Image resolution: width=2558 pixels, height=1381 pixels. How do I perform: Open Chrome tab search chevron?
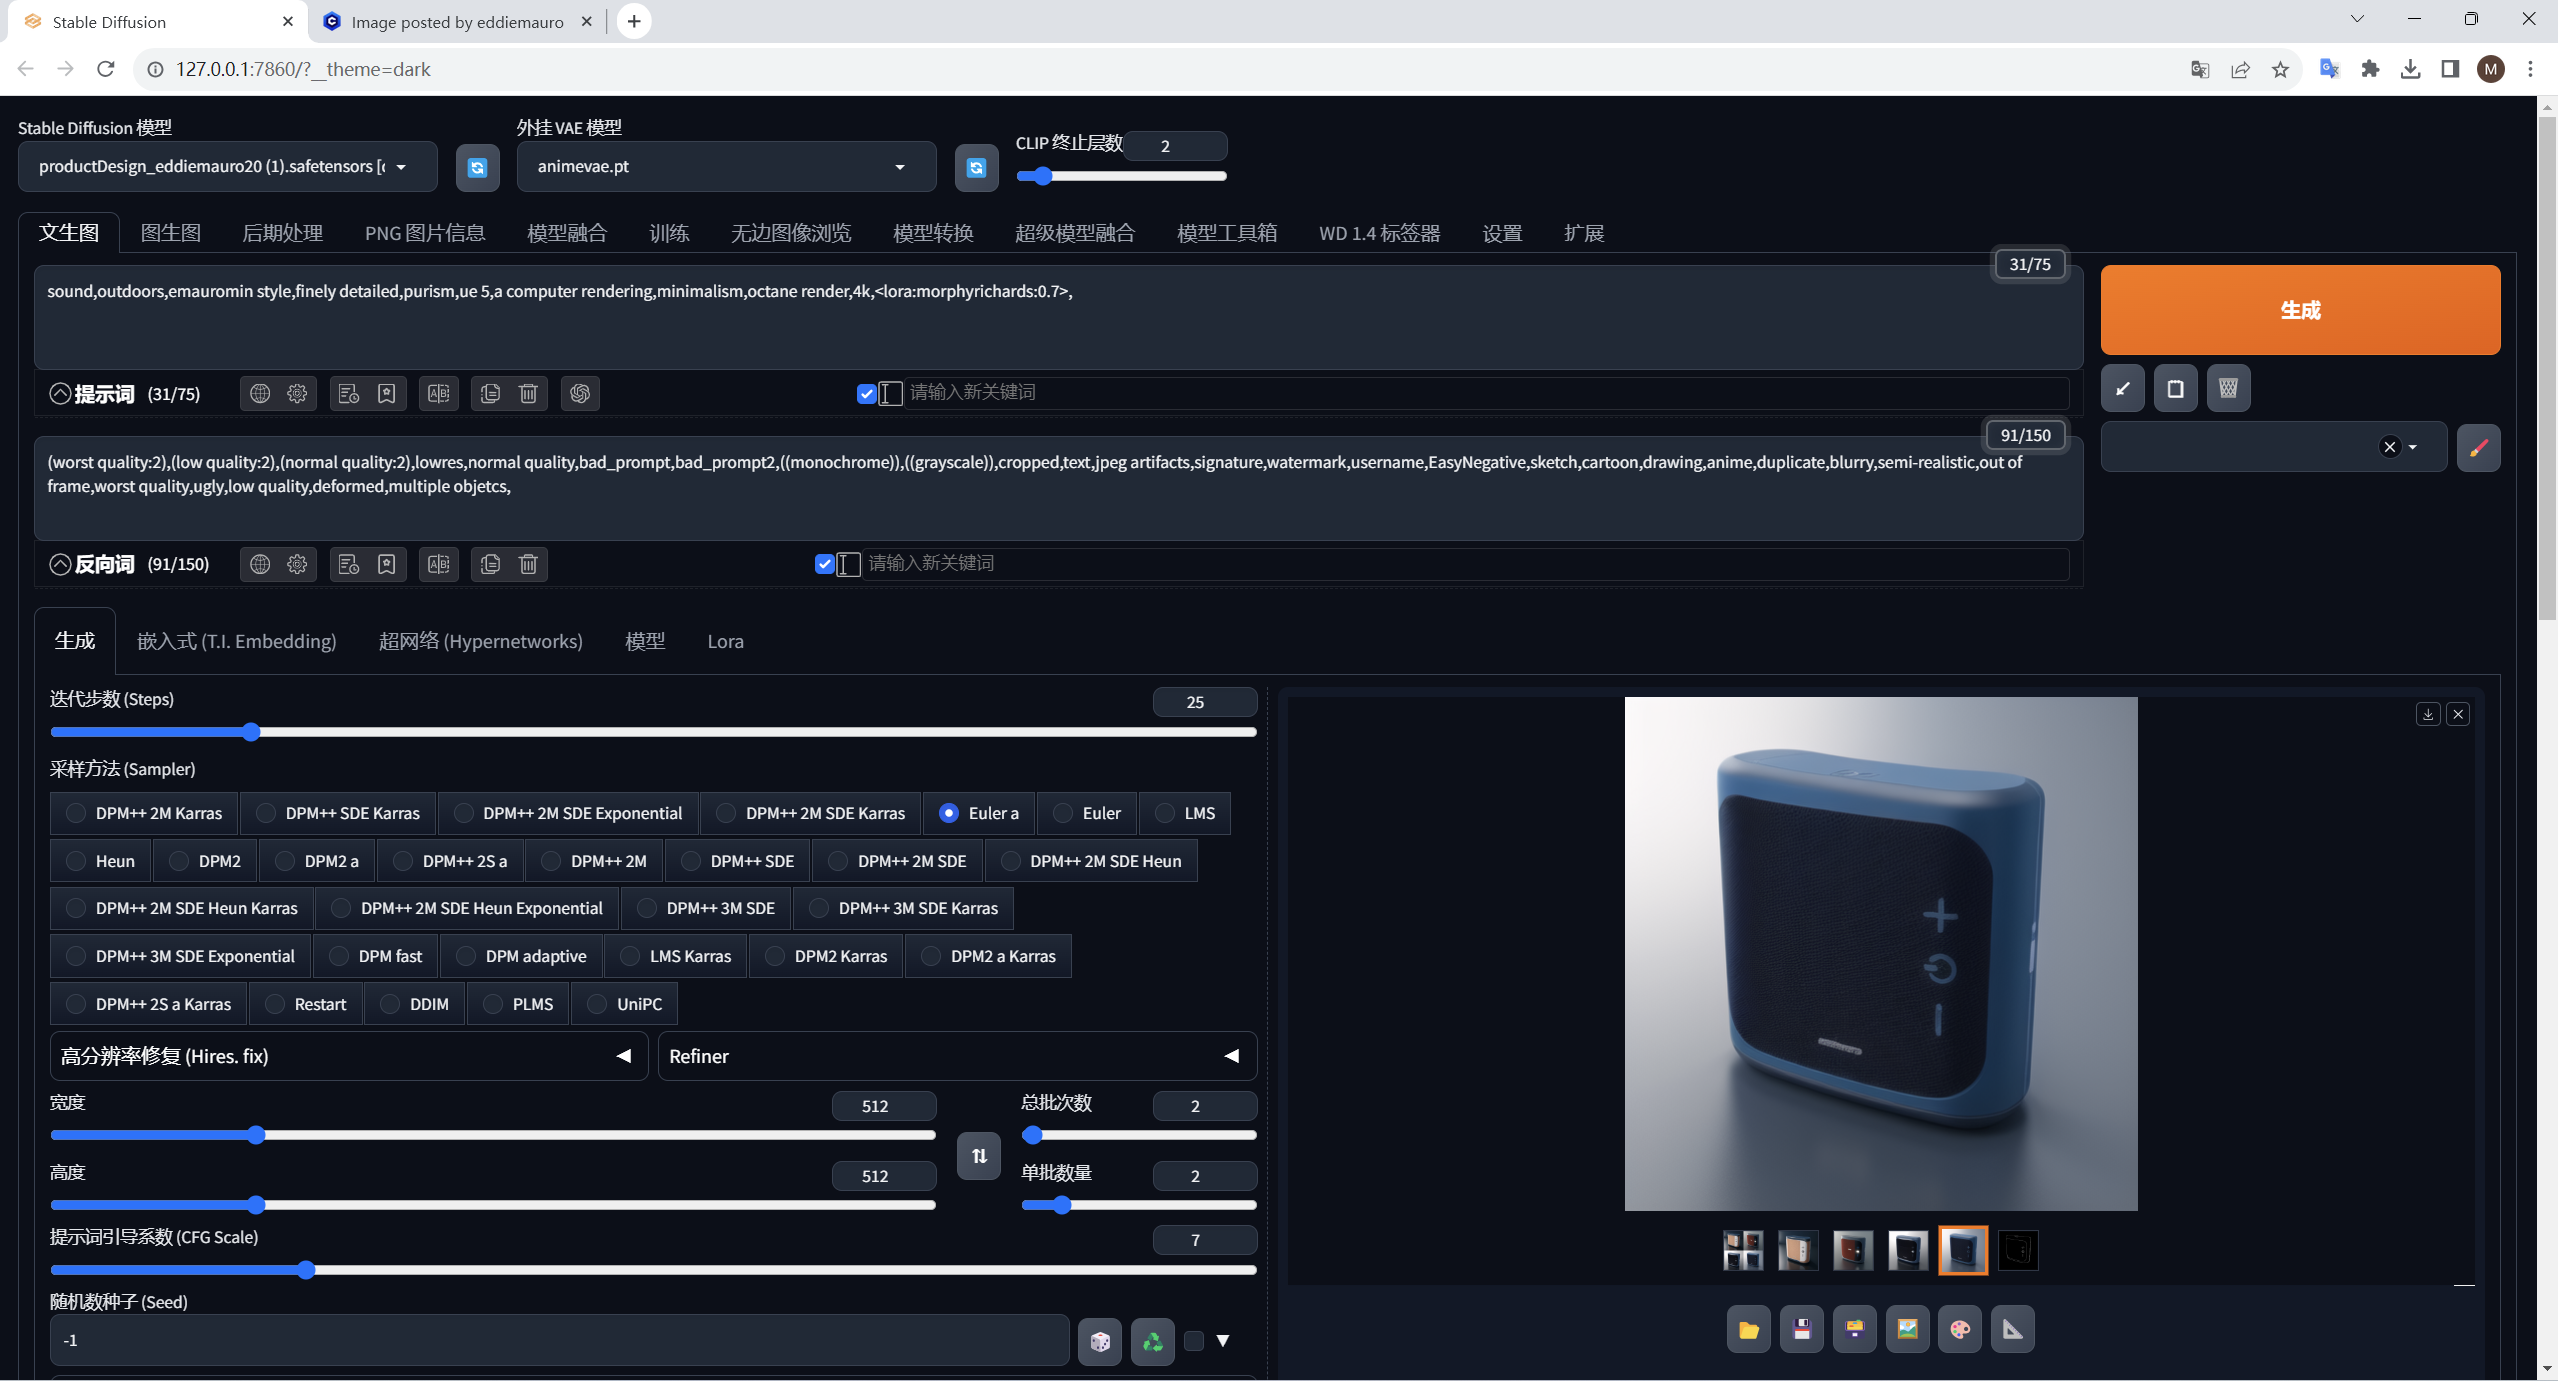[x=2357, y=19]
